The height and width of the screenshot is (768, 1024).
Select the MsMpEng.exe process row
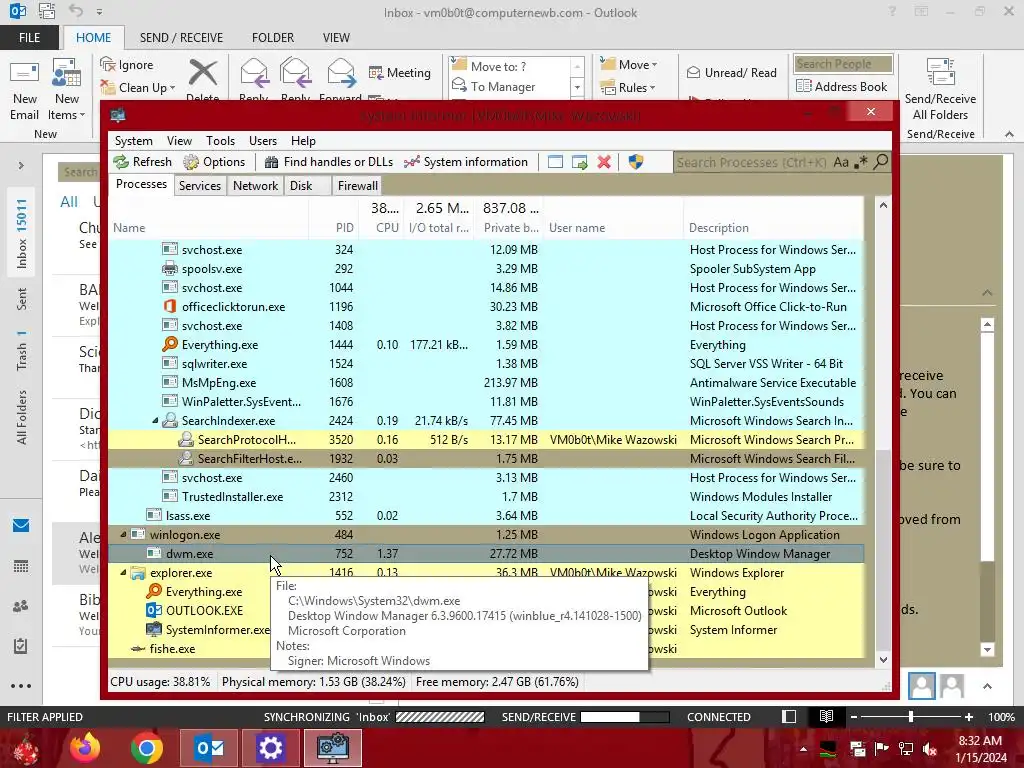(486, 383)
